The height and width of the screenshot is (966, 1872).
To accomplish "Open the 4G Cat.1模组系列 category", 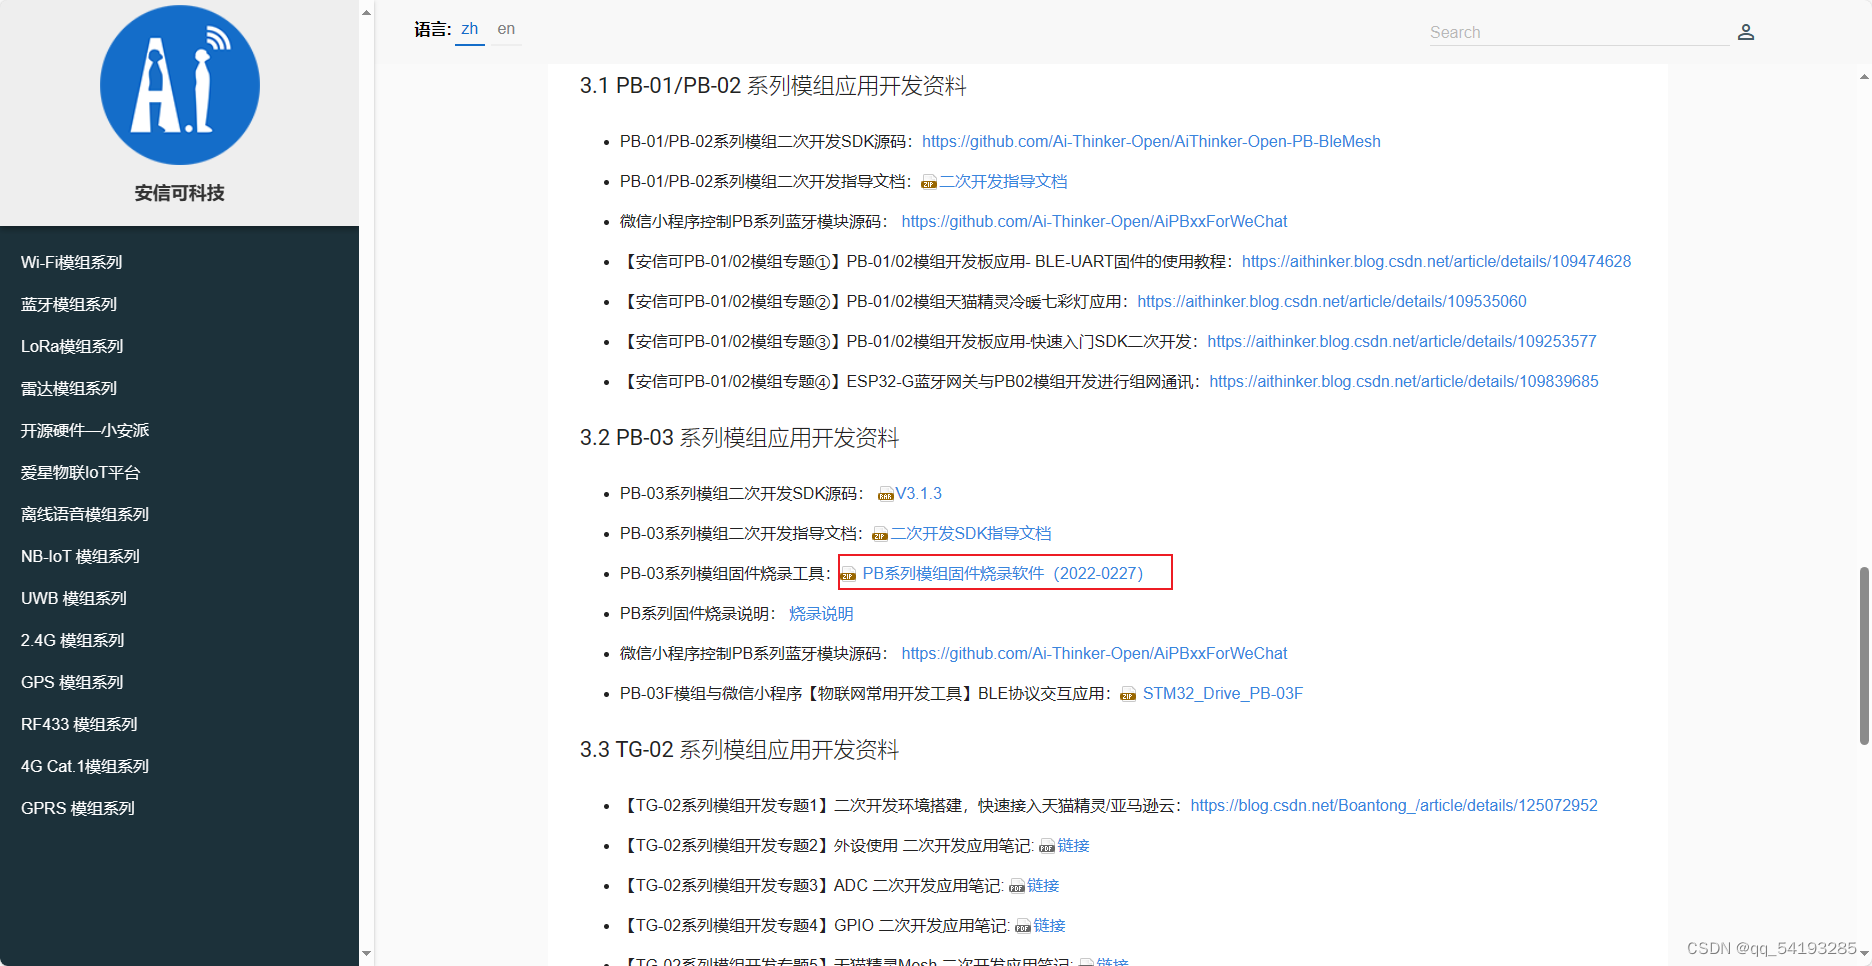I will pos(84,766).
